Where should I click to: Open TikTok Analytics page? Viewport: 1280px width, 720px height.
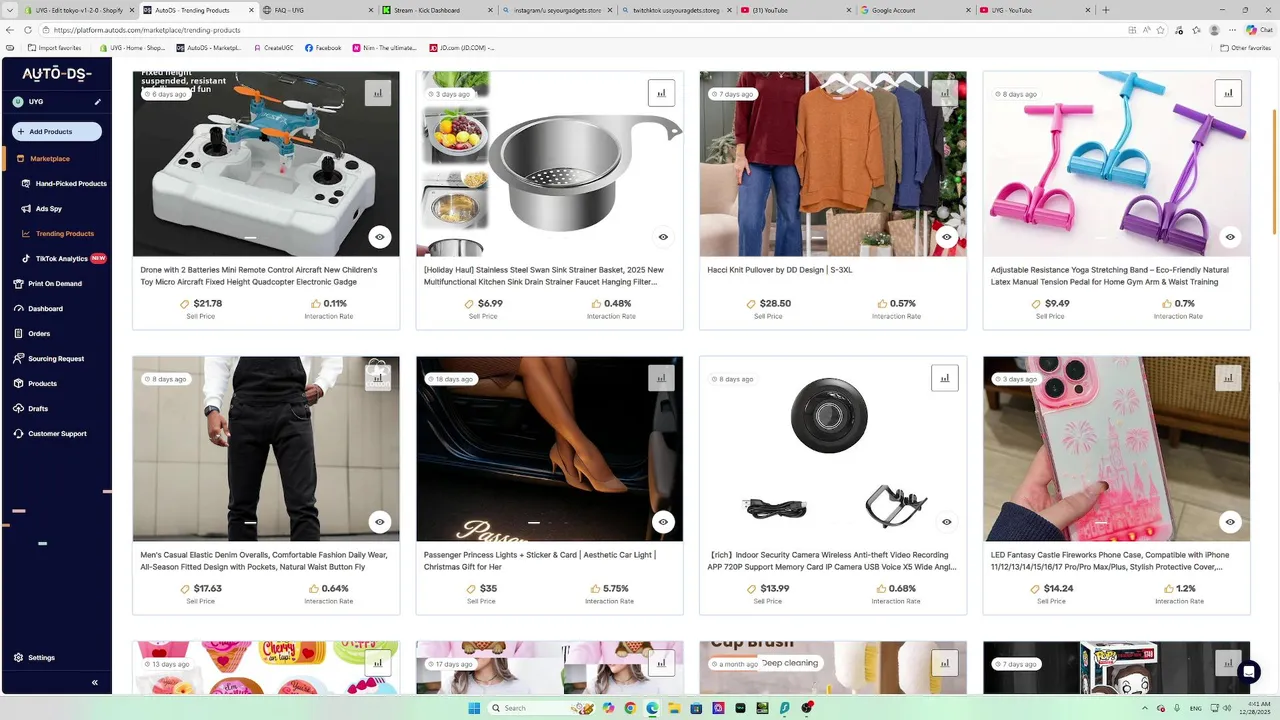tap(62, 259)
